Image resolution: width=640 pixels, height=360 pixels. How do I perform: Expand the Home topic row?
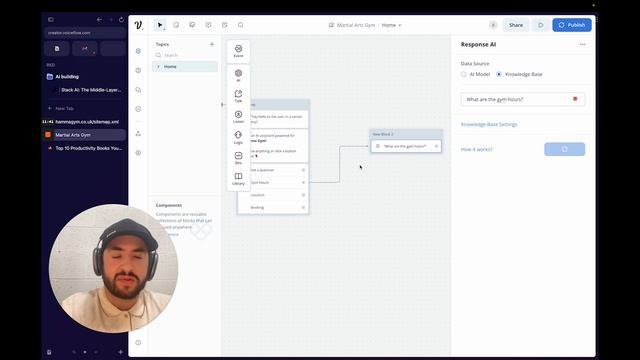pyautogui.click(x=158, y=67)
